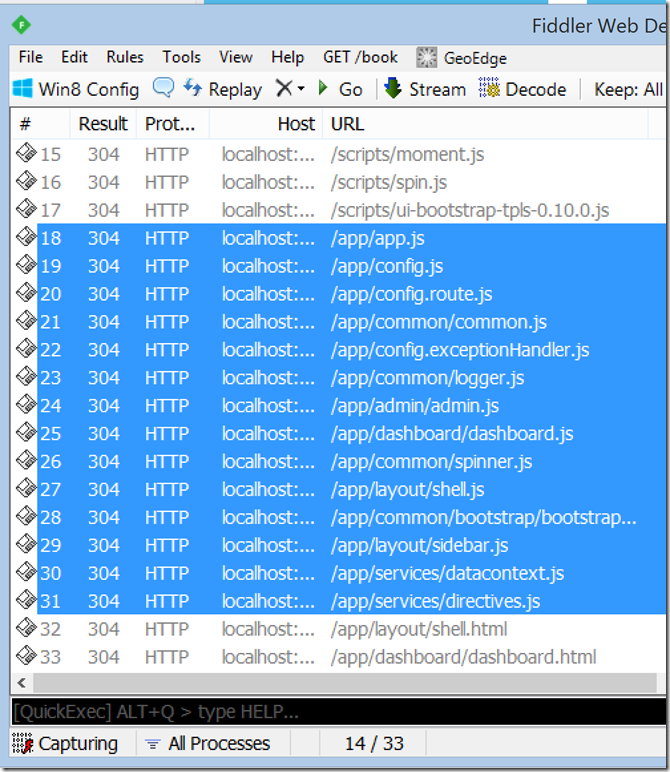Select the /app/common/logger.js session
The image size is (670, 772).
(339, 378)
